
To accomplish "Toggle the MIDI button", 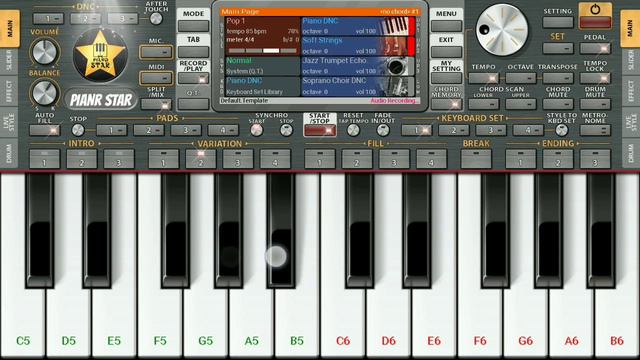I will click(156, 78).
